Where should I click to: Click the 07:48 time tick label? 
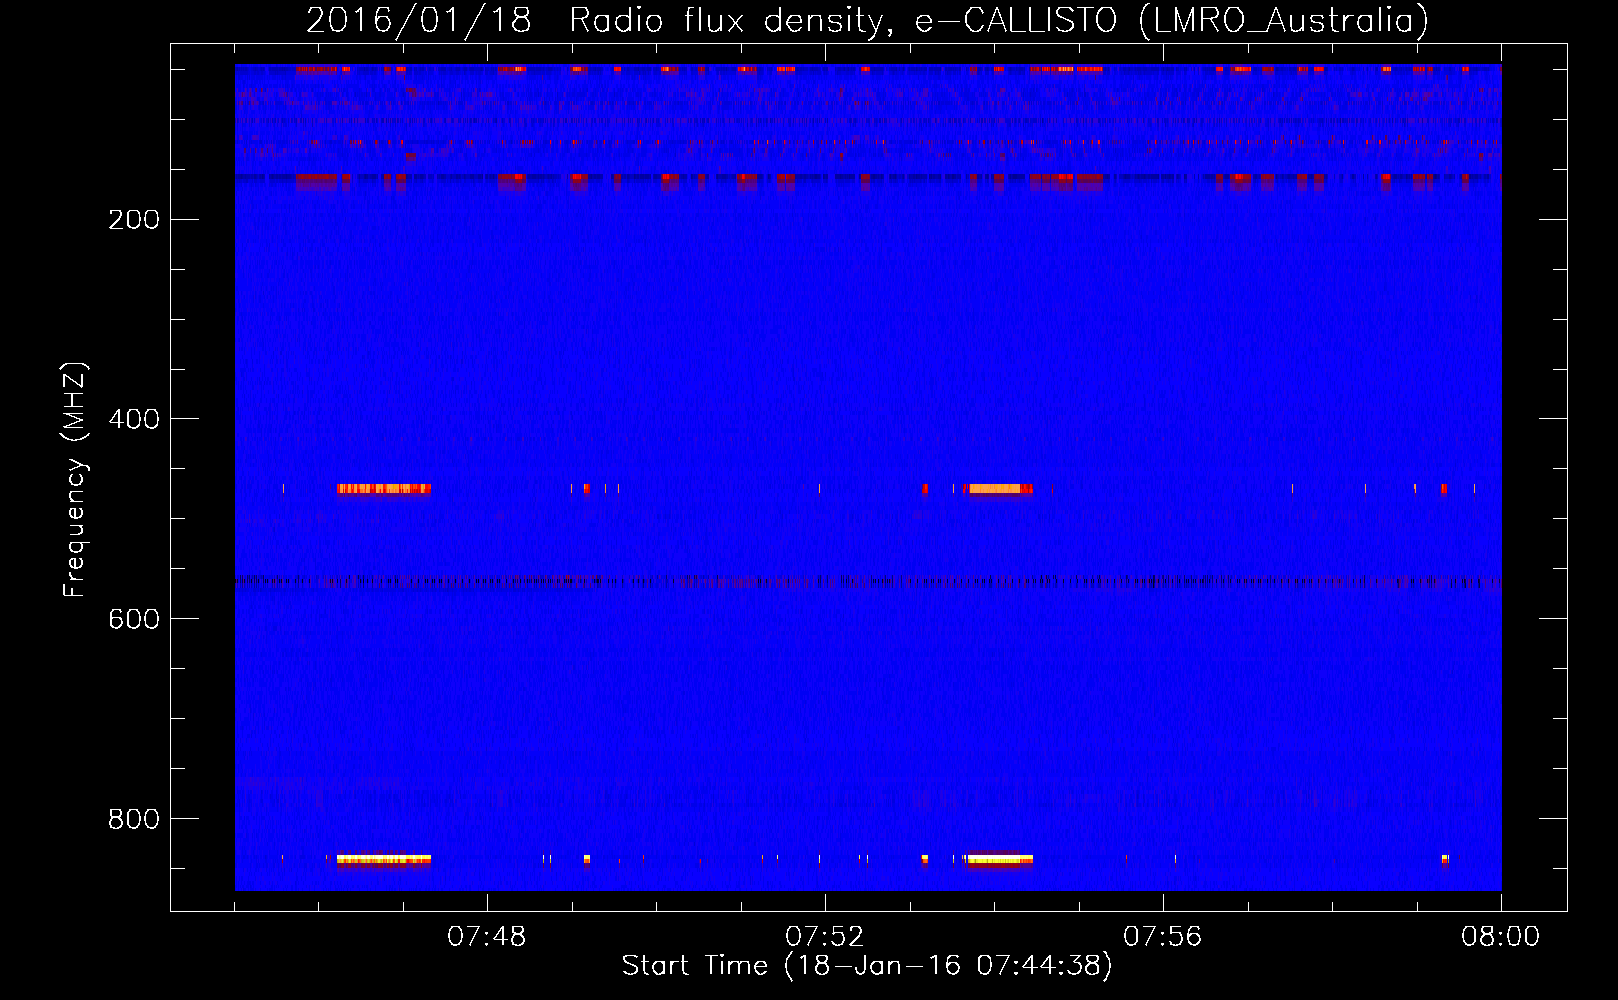(486, 937)
